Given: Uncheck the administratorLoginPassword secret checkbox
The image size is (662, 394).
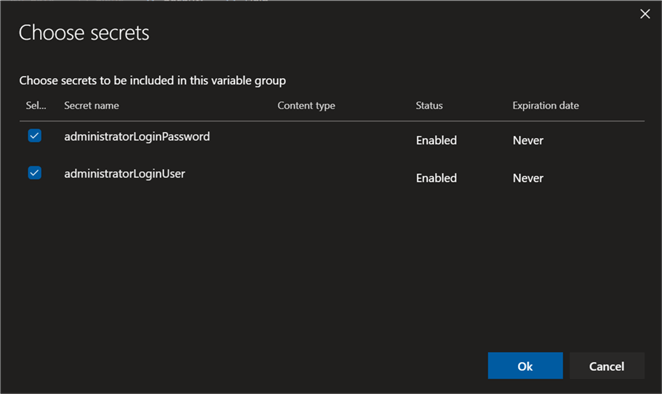Looking at the screenshot, I should [x=35, y=136].
